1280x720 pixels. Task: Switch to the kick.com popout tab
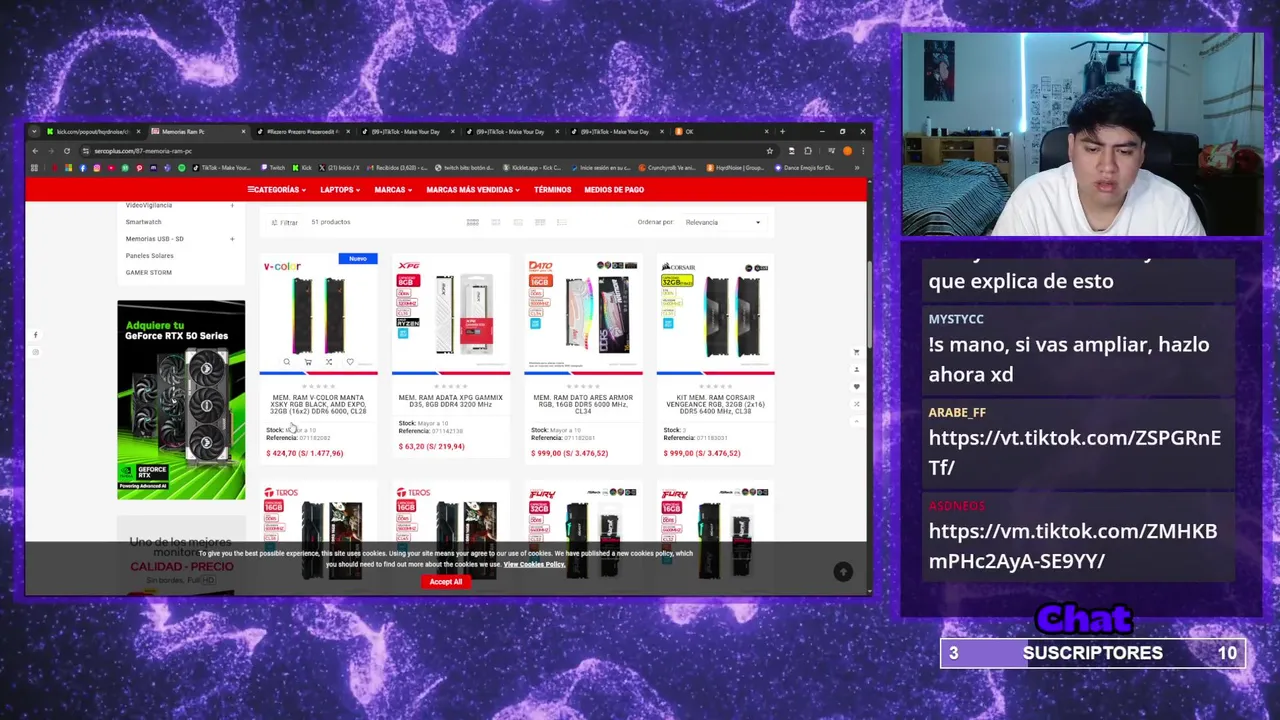click(92, 131)
